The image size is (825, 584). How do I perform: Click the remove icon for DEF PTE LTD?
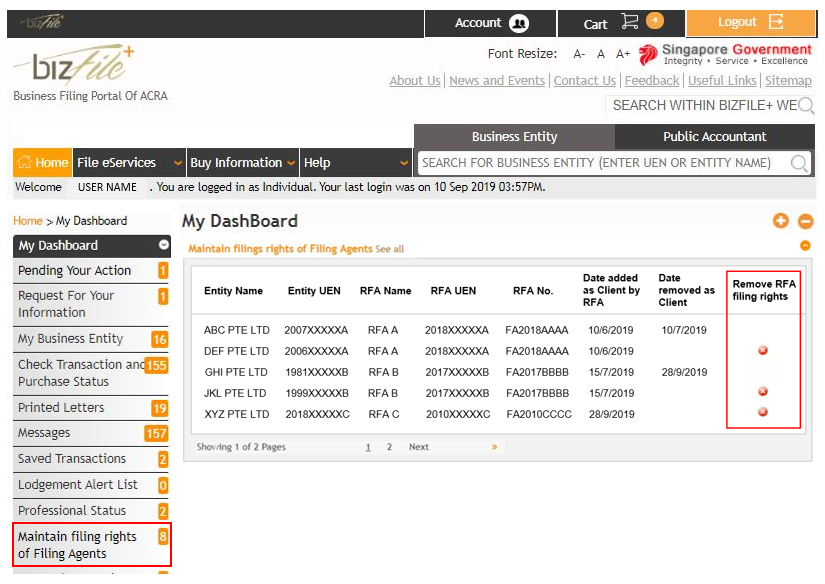(x=763, y=351)
